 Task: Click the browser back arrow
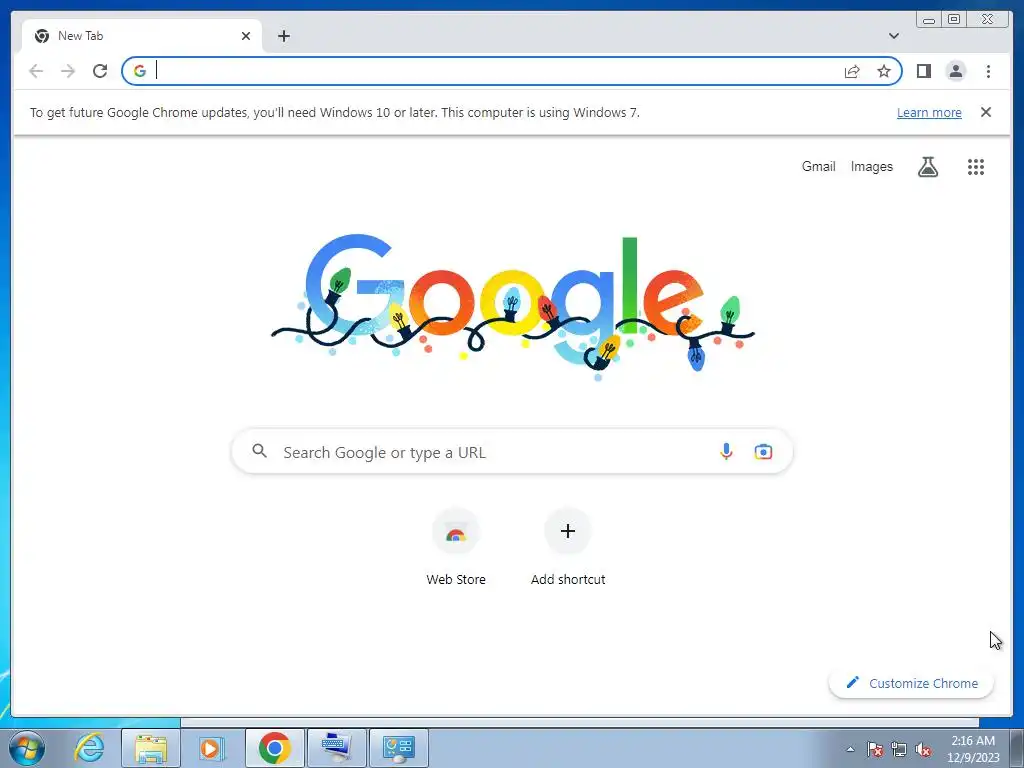(x=36, y=71)
